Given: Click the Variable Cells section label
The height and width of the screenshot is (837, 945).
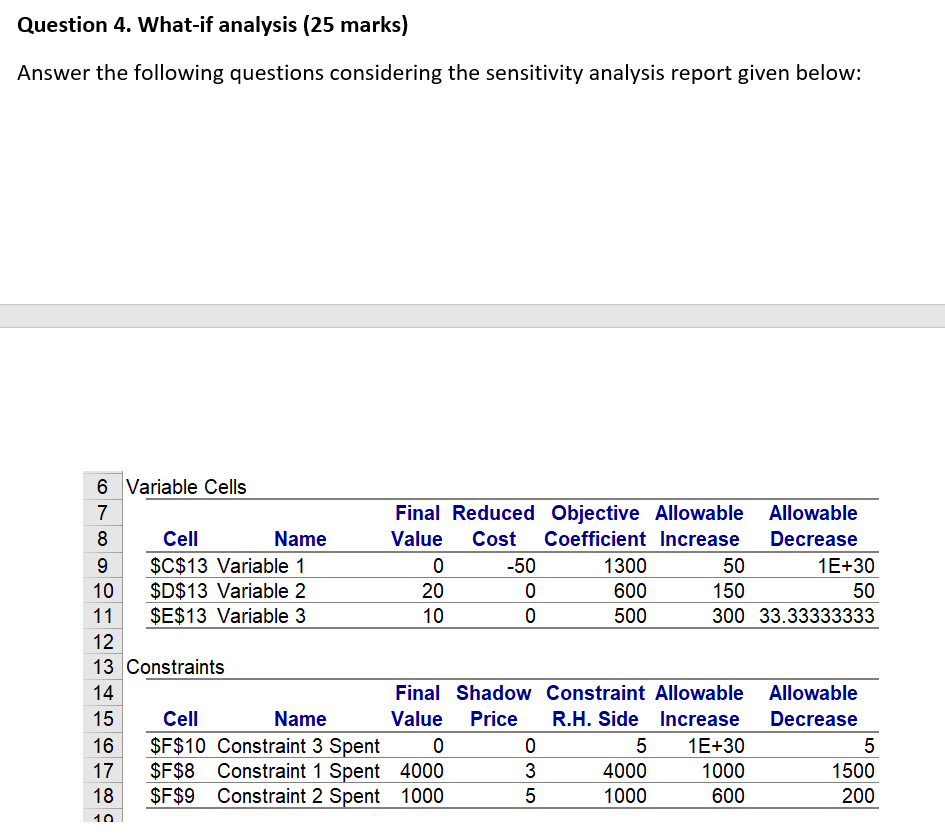Looking at the screenshot, I should click(186, 487).
